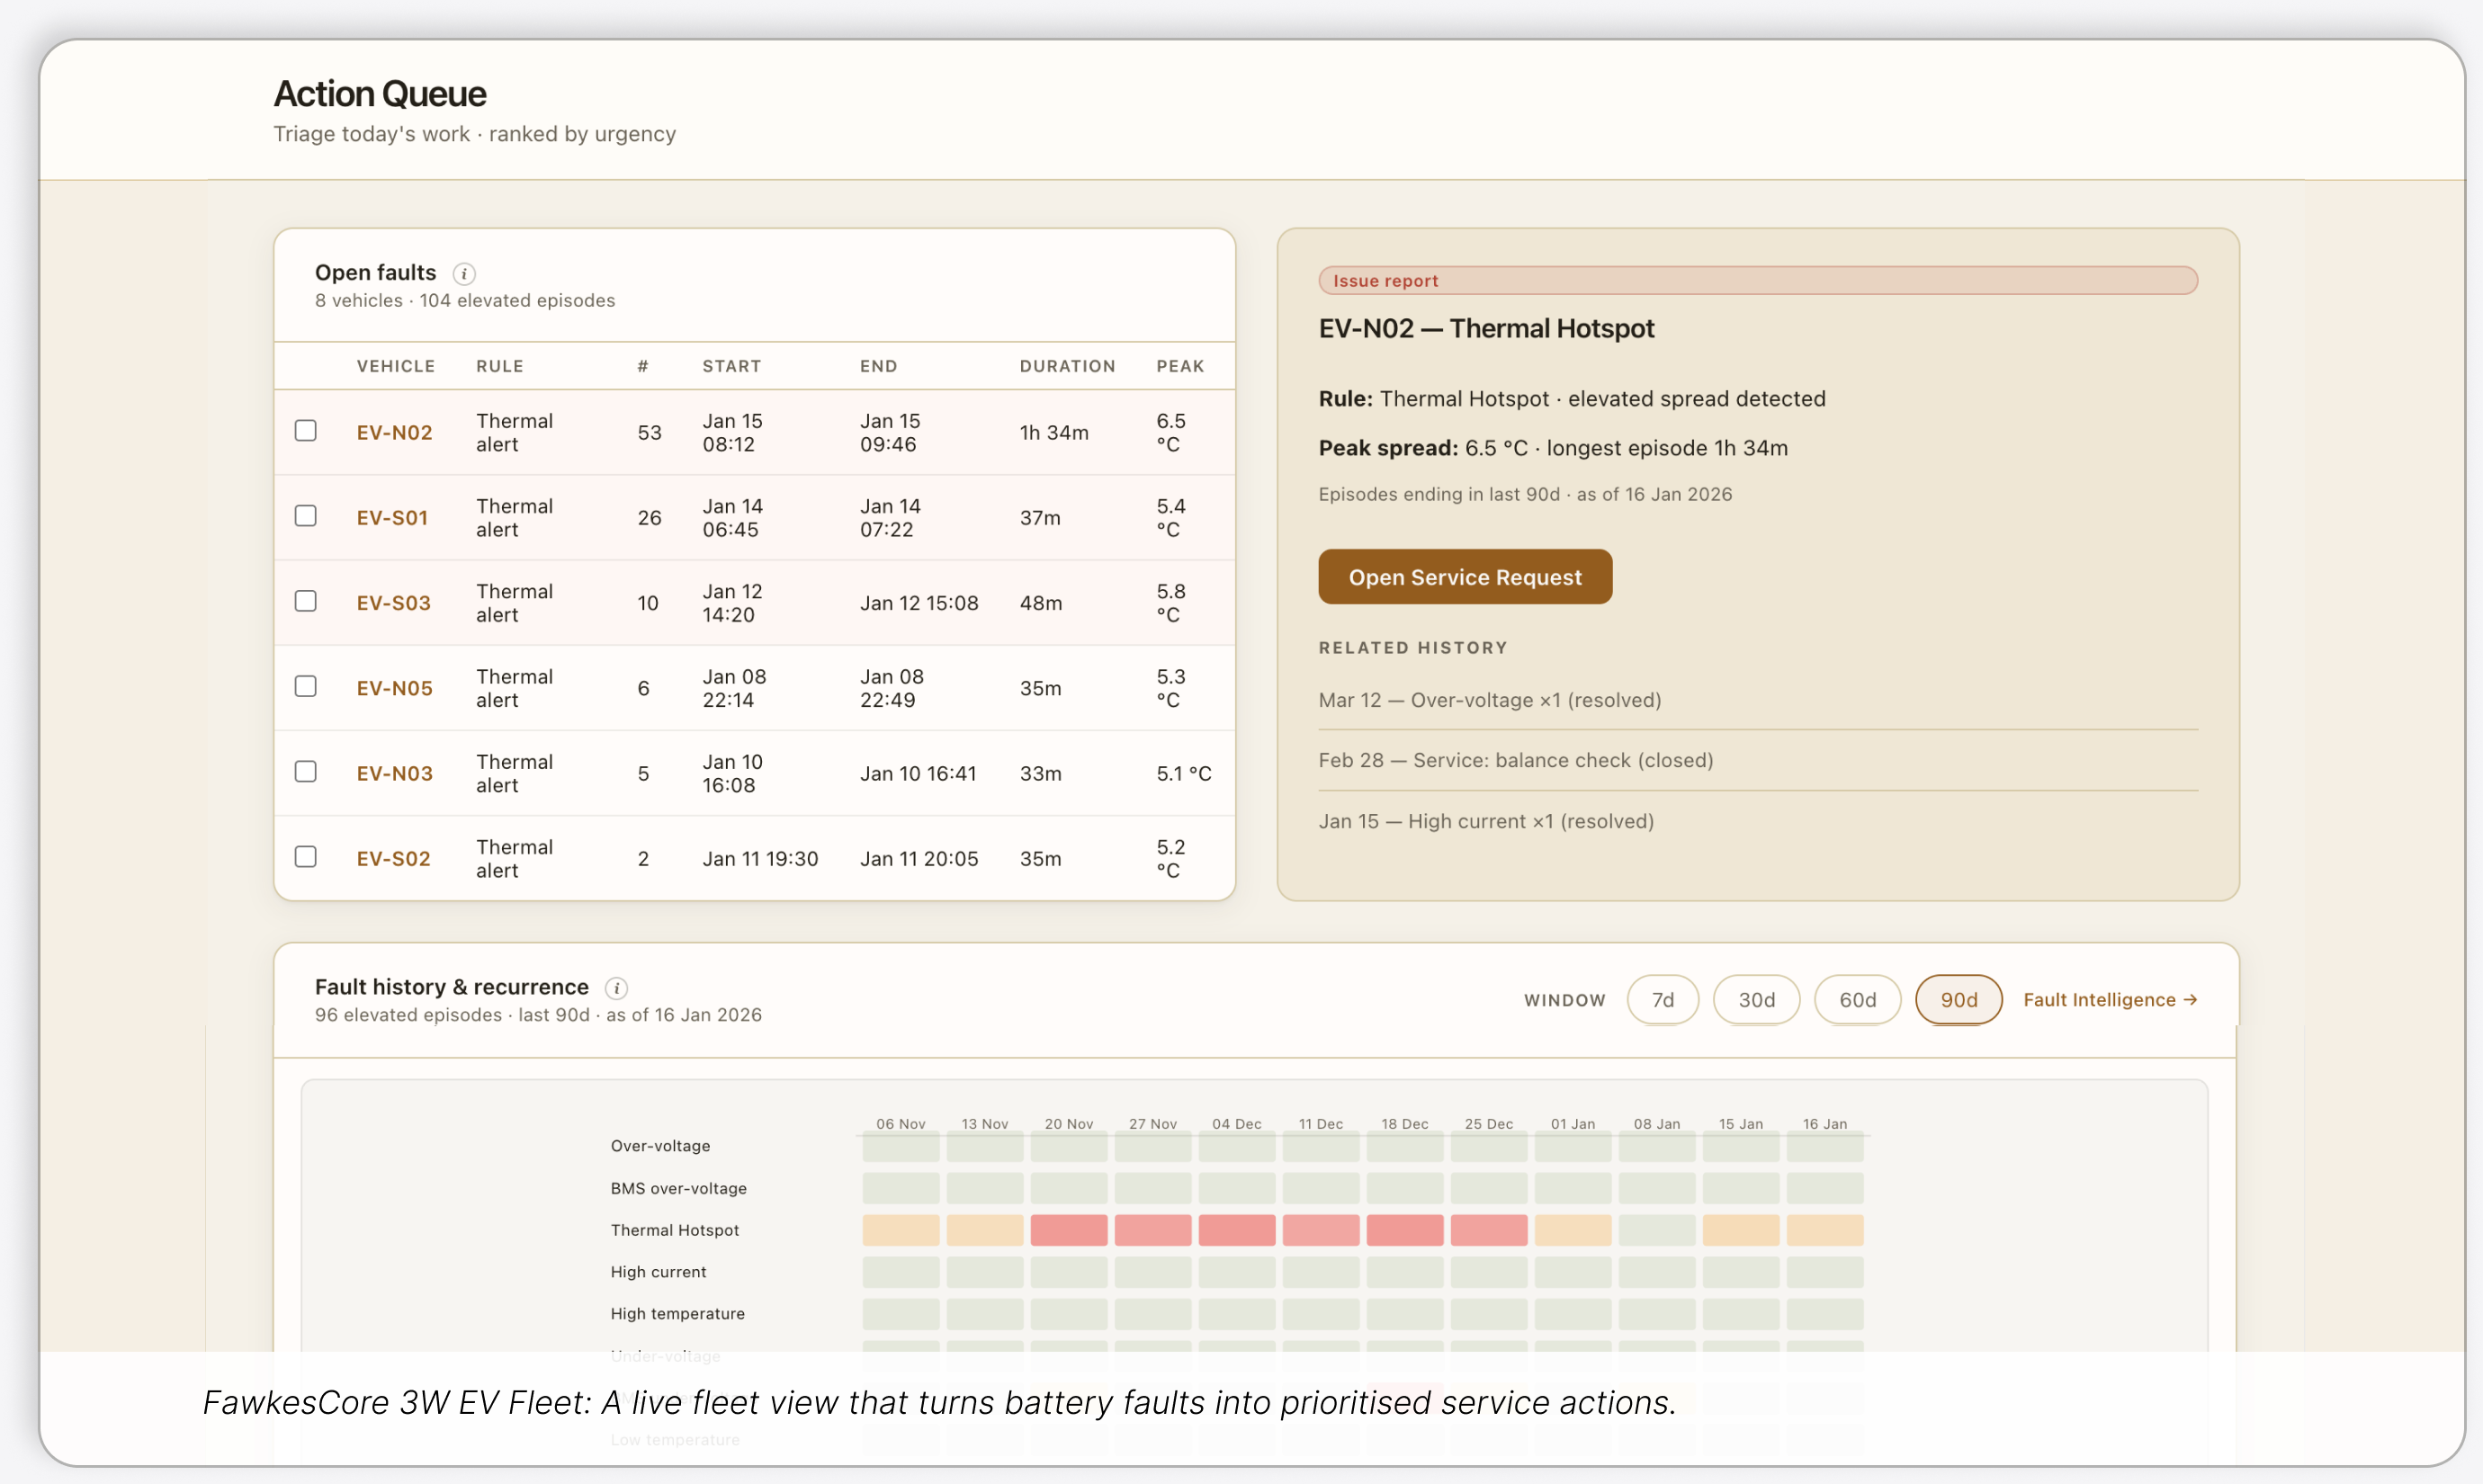Click the Action Queue page title
The height and width of the screenshot is (1484, 2483).
tap(380, 94)
